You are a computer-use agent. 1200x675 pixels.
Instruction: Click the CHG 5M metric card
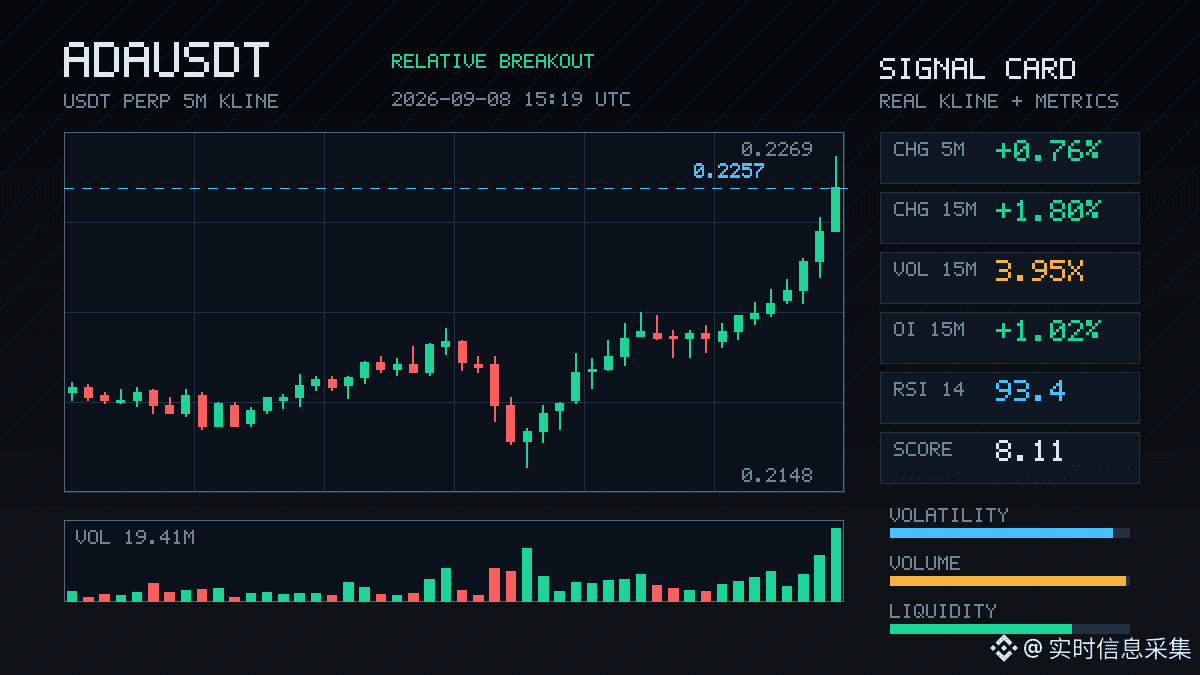pyautogui.click(x=1009, y=157)
